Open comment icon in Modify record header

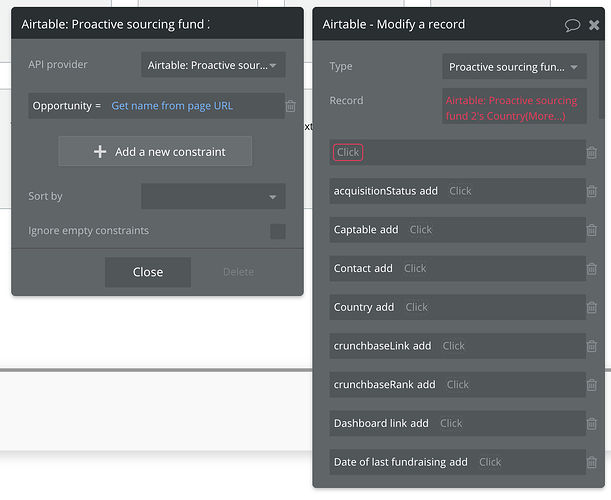(x=572, y=25)
